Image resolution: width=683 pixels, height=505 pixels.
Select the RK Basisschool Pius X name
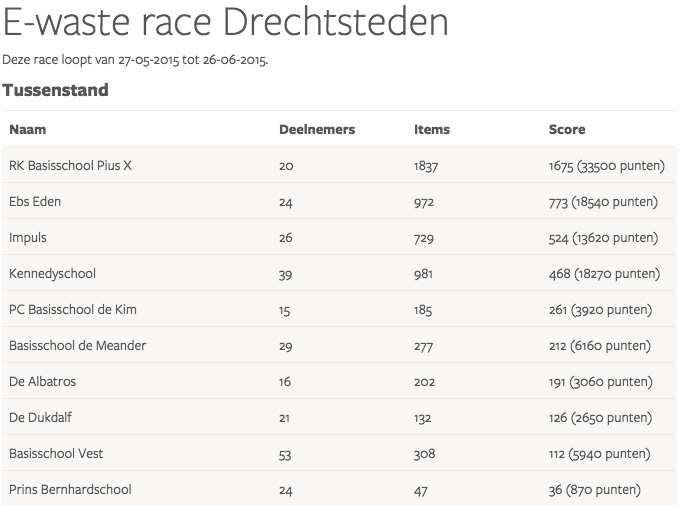70,166
